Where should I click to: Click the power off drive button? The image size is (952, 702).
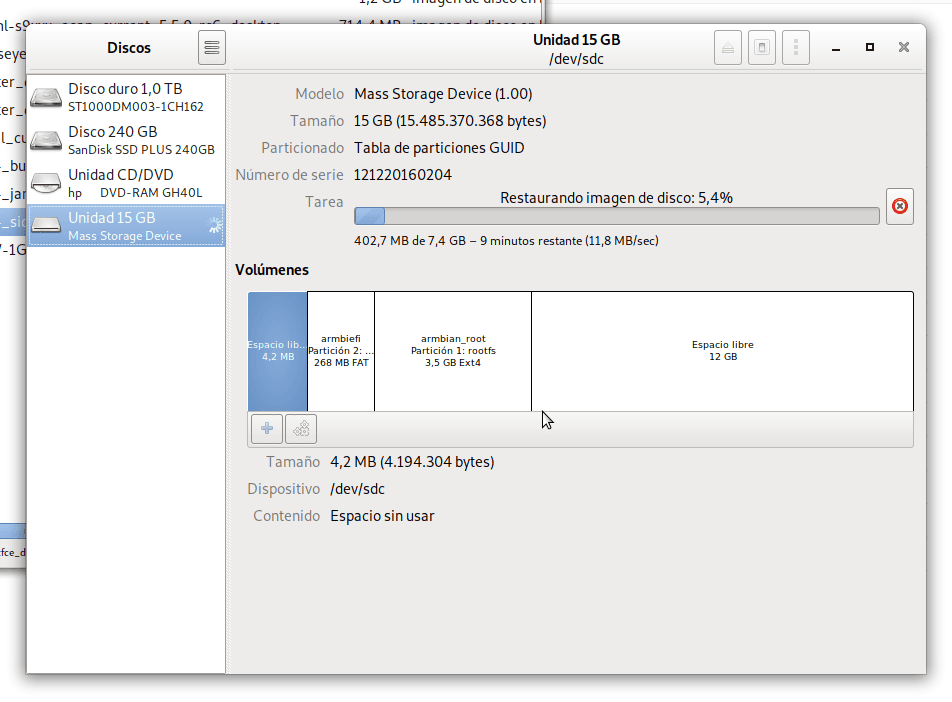[762, 47]
